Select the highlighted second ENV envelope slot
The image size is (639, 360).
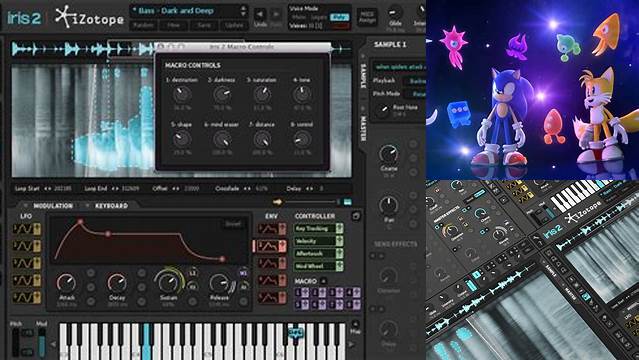click(x=271, y=246)
